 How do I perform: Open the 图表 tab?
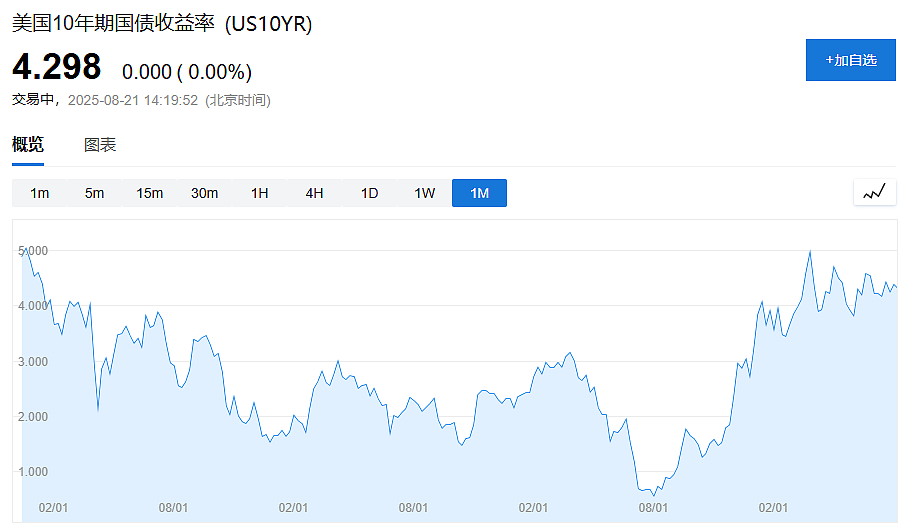coord(100,145)
